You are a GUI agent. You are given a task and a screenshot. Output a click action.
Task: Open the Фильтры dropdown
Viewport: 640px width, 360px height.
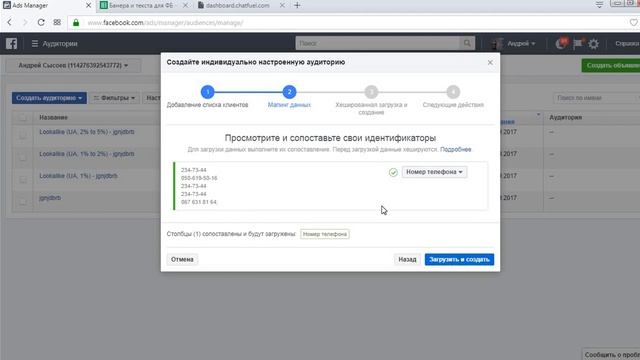(114, 98)
